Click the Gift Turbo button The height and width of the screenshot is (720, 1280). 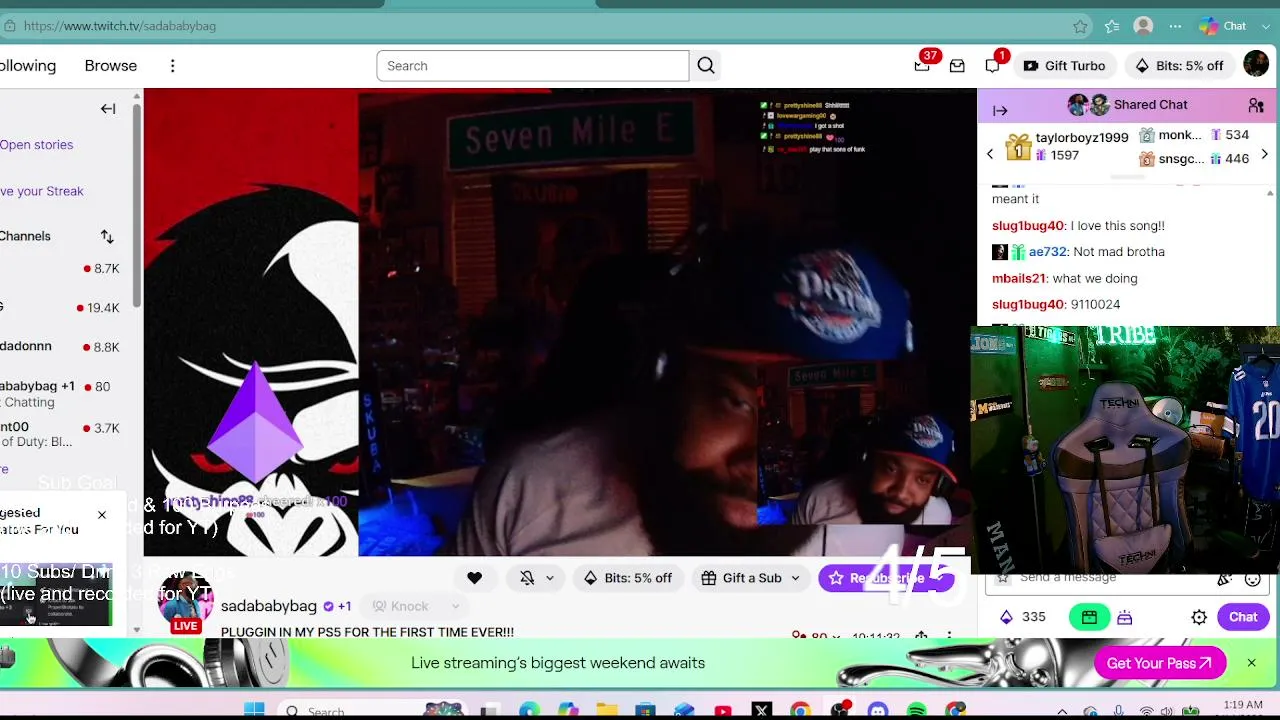1064,66
